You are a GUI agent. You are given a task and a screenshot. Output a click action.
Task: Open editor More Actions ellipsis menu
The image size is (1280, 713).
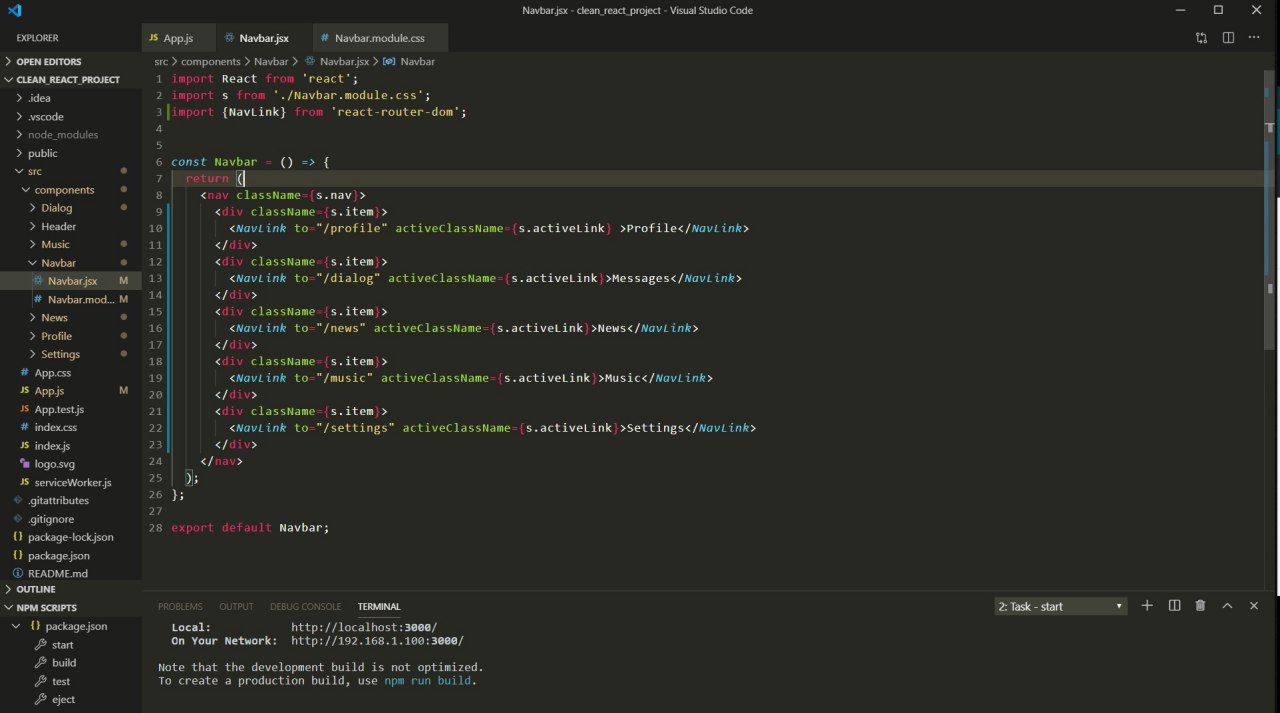click(1254, 38)
